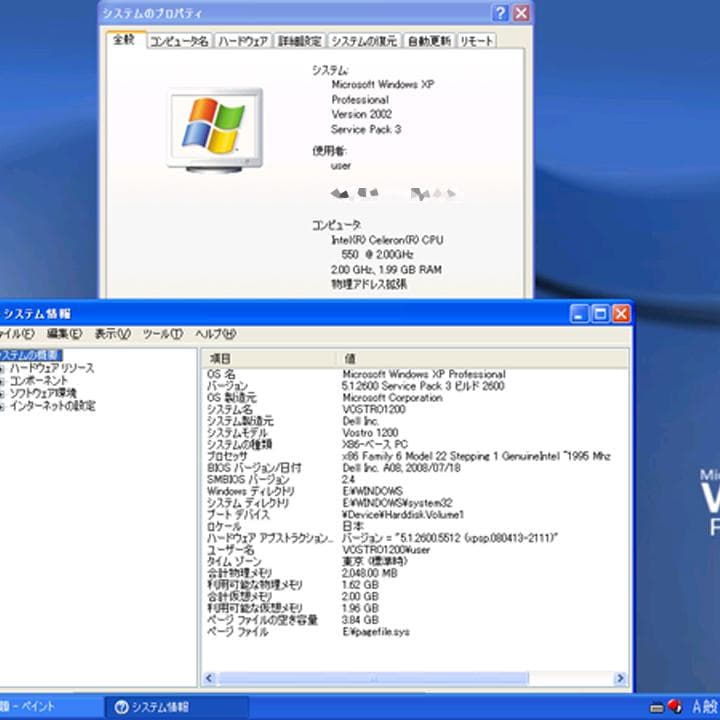Select the Windows ディレクトリ row

click(x=415, y=491)
